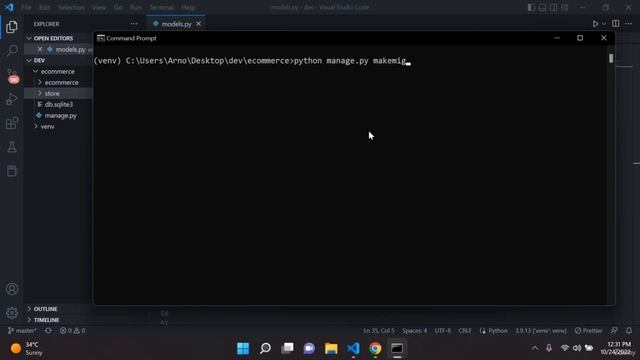Open the Edit menu
The width and height of the screenshot is (640, 360).
click(x=44, y=7)
